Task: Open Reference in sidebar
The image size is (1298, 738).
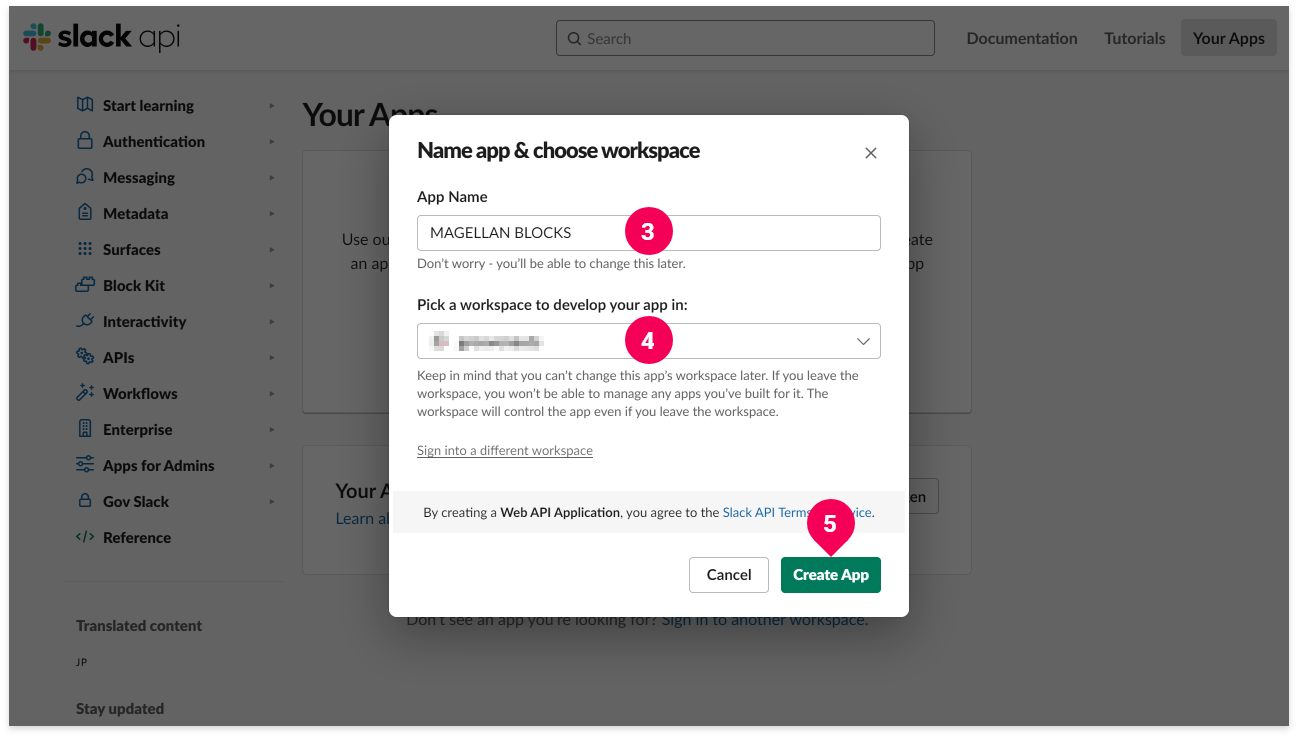Action: (137, 537)
